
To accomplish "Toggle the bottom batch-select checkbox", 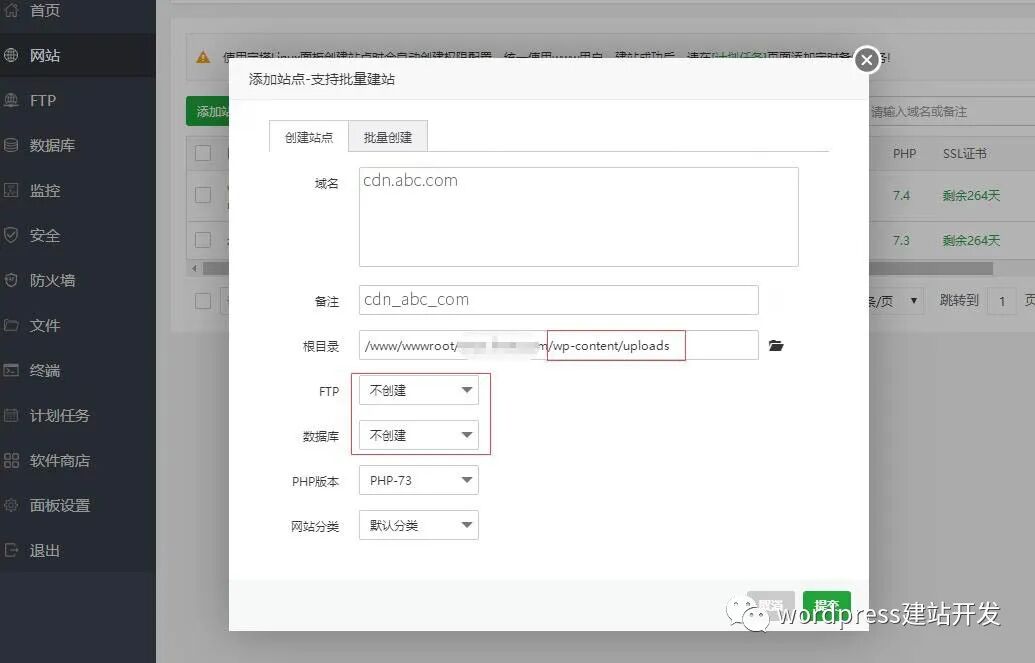I will tap(203, 301).
